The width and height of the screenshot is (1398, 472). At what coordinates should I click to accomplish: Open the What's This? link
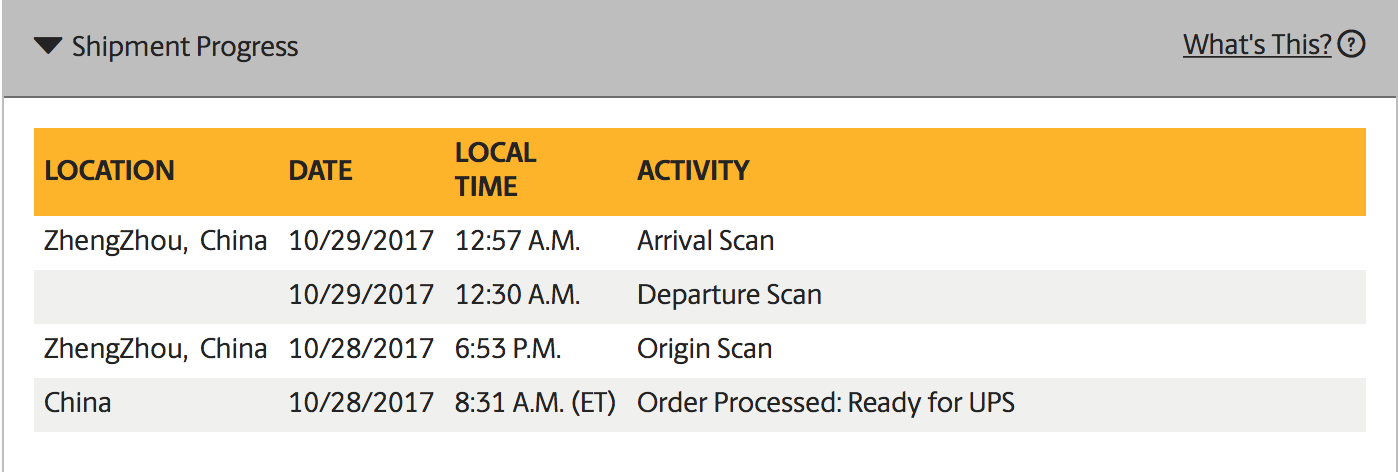(x=1257, y=44)
